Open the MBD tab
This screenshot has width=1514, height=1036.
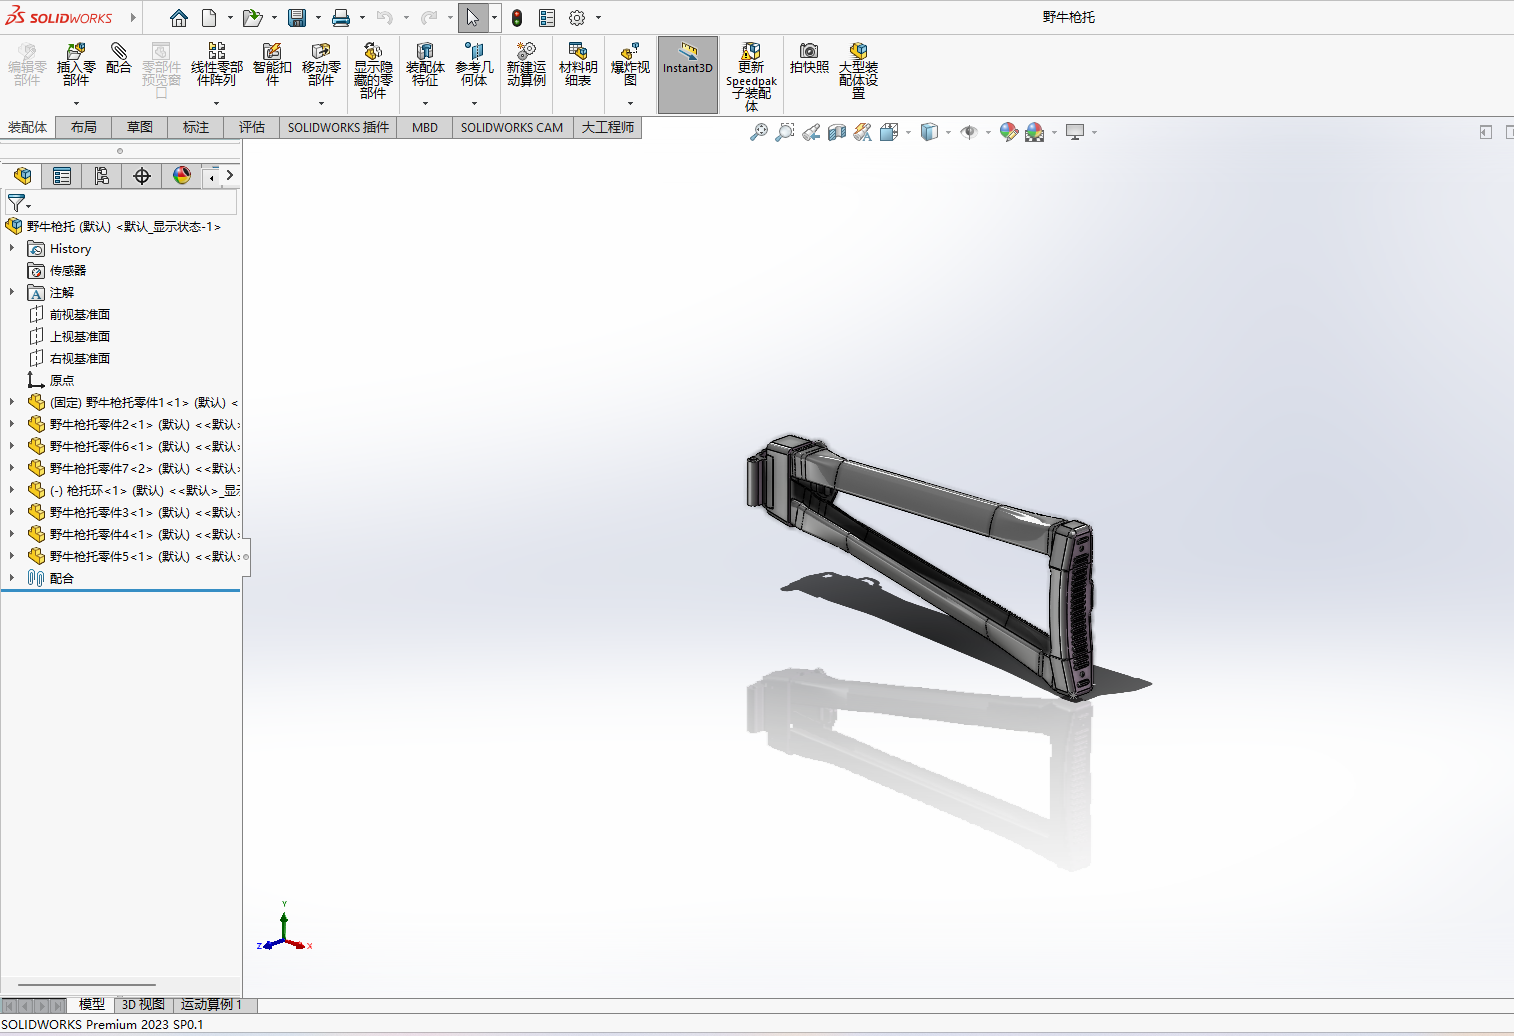point(425,127)
